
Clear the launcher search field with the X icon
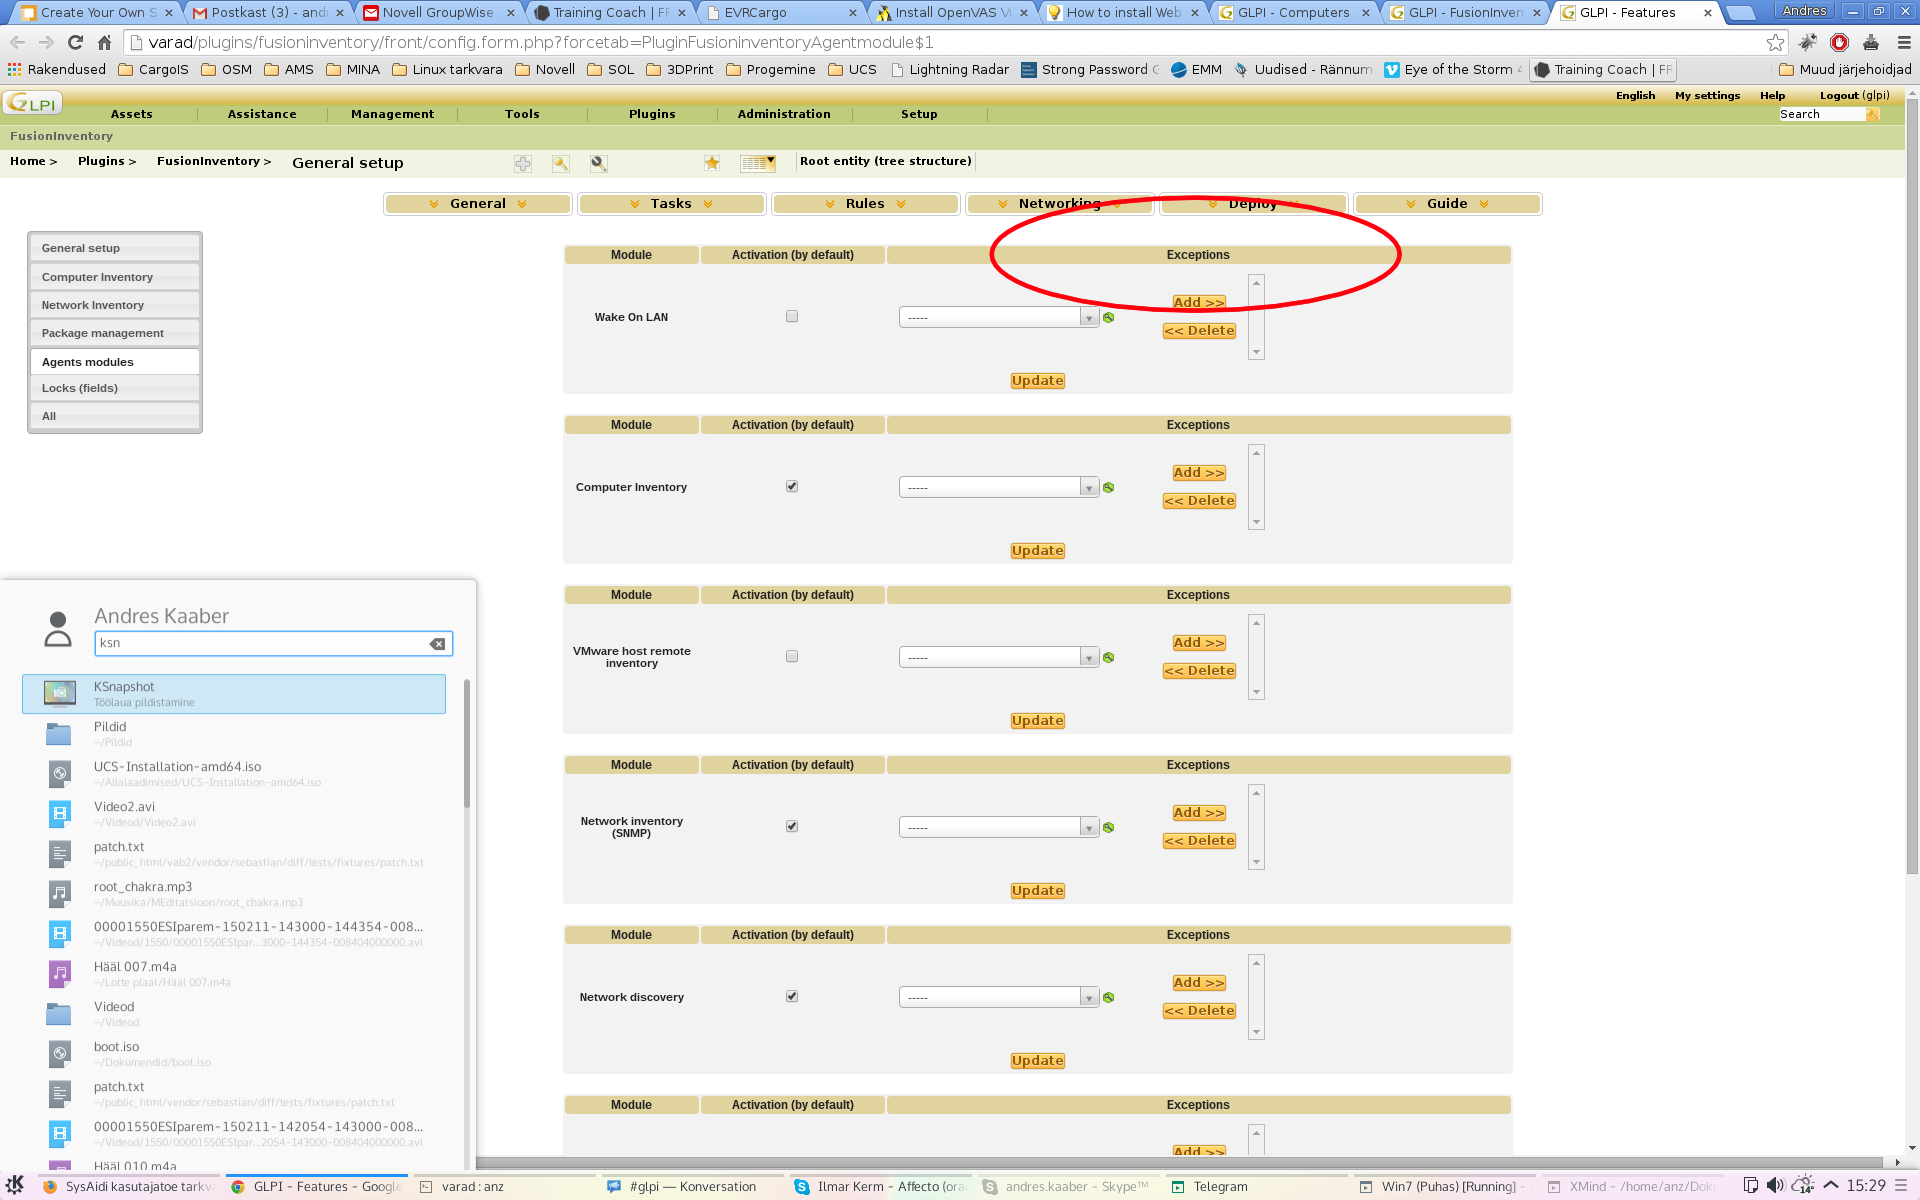[437, 643]
